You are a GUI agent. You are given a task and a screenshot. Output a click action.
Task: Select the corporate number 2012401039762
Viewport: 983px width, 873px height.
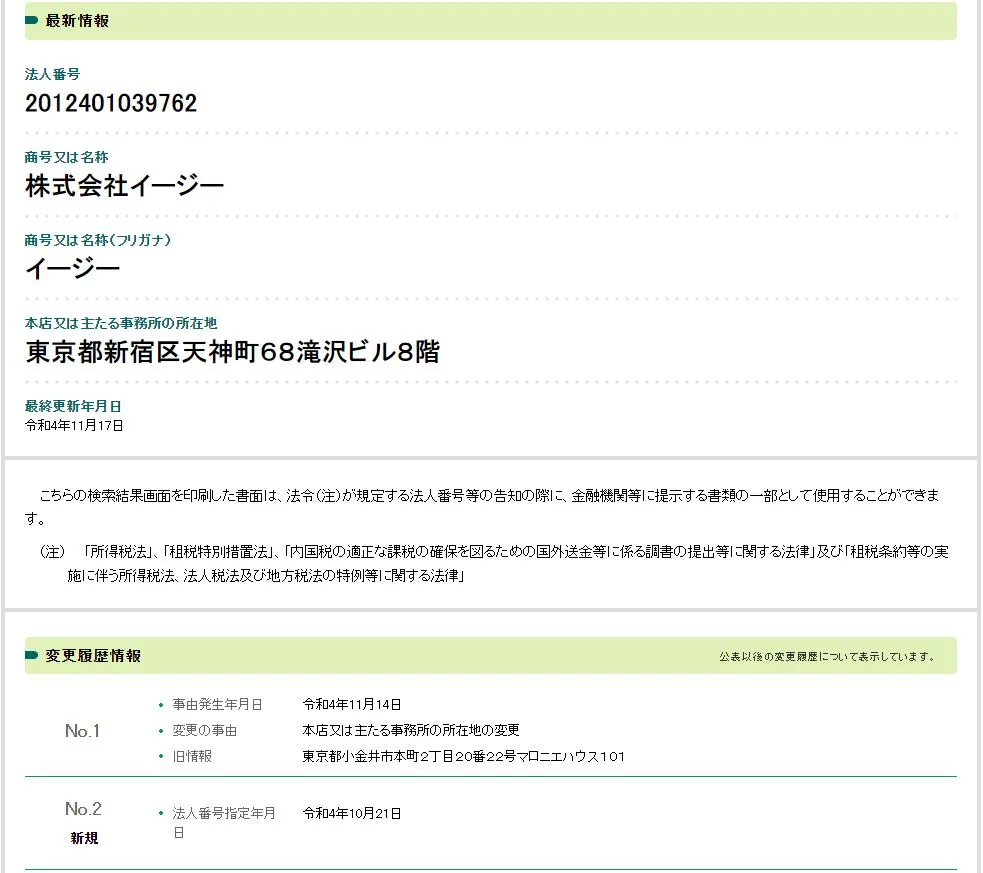tap(111, 103)
